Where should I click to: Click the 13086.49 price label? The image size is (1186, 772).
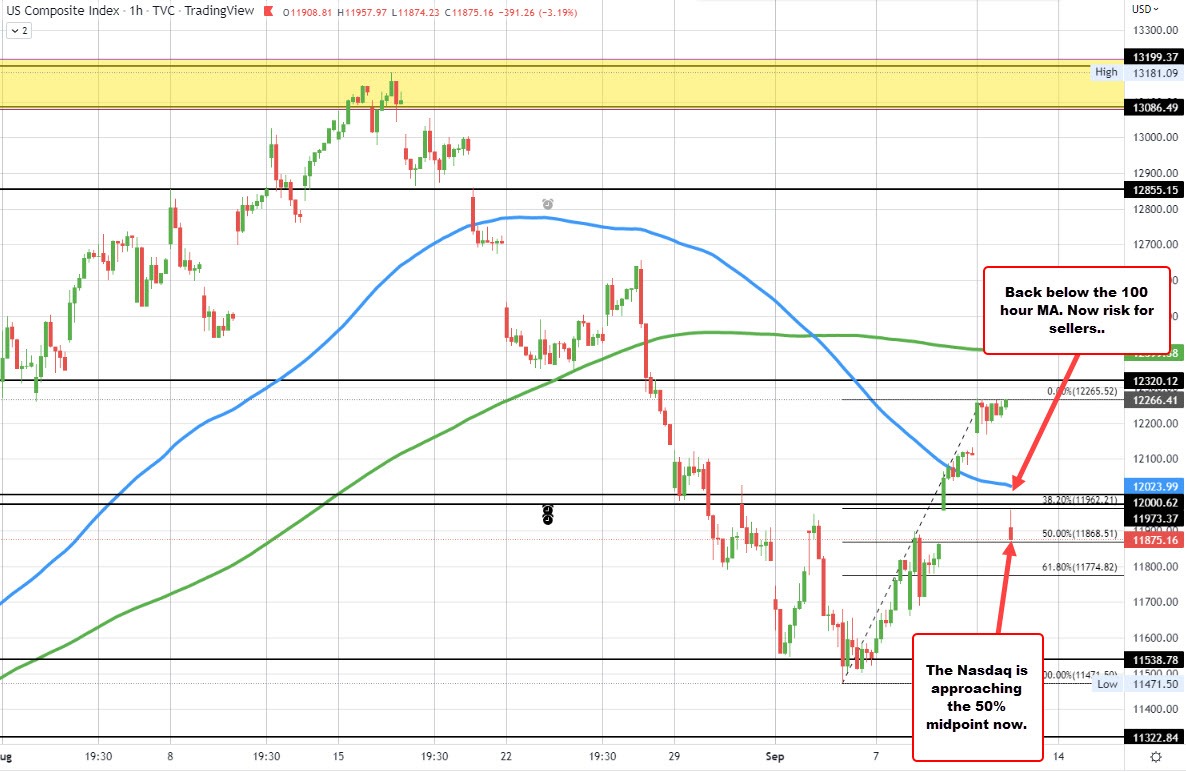pos(1154,107)
